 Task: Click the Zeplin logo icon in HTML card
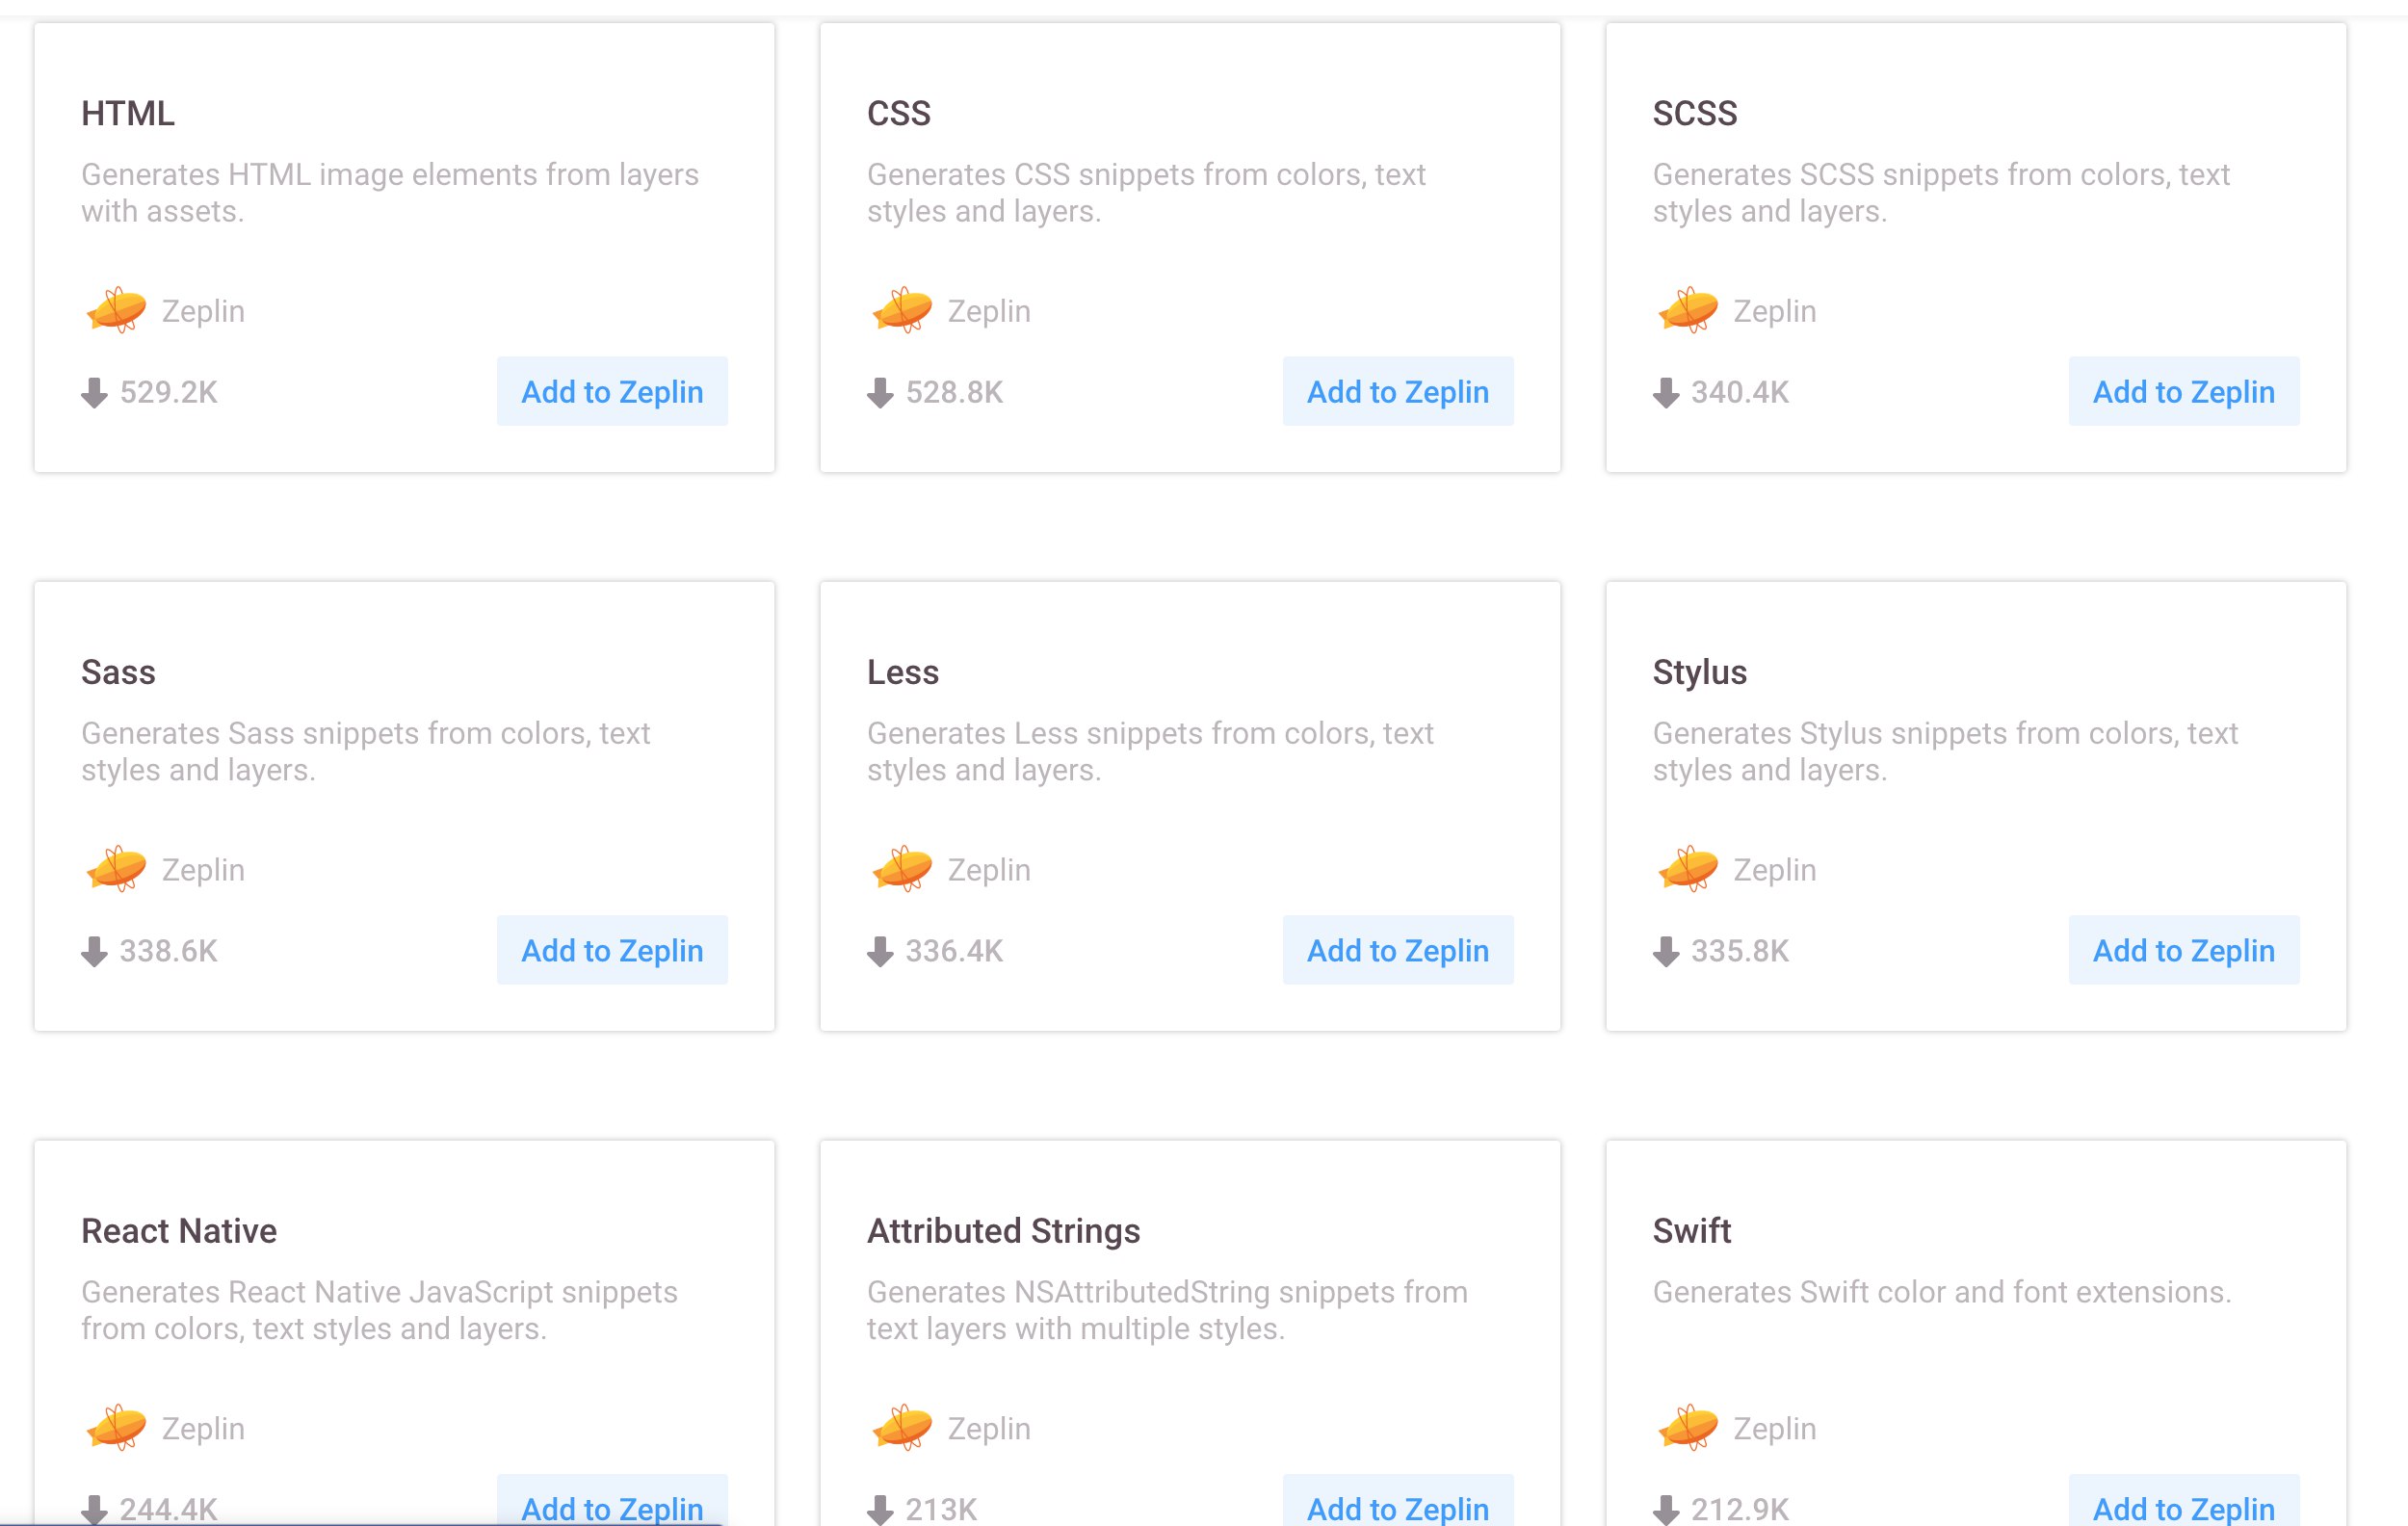[x=116, y=310]
